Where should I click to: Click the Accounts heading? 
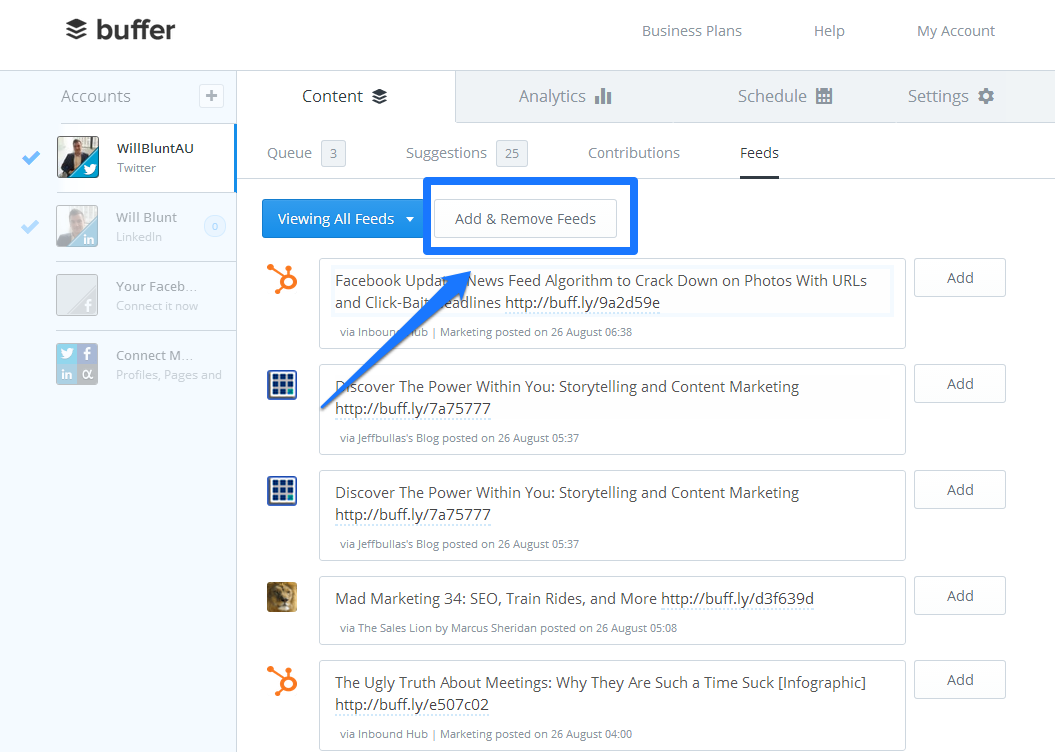click(96, 96)
